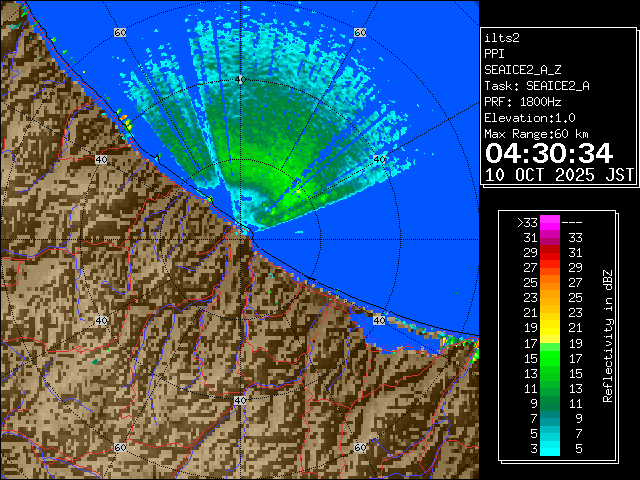Select the teal 7–9 dBZ legend band
This screenshot has height=480, width=640.
coord(550,418)
